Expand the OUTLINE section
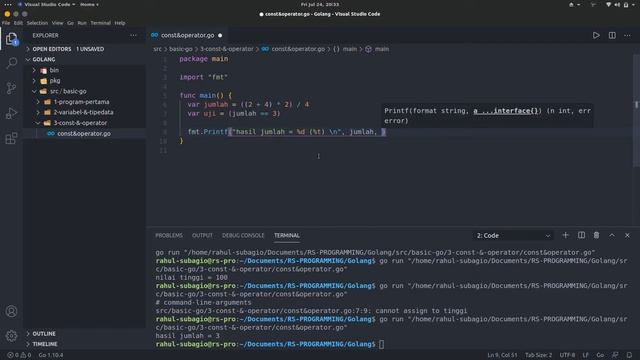The height and width of the screenshot is (360, 640). (44, 333)
